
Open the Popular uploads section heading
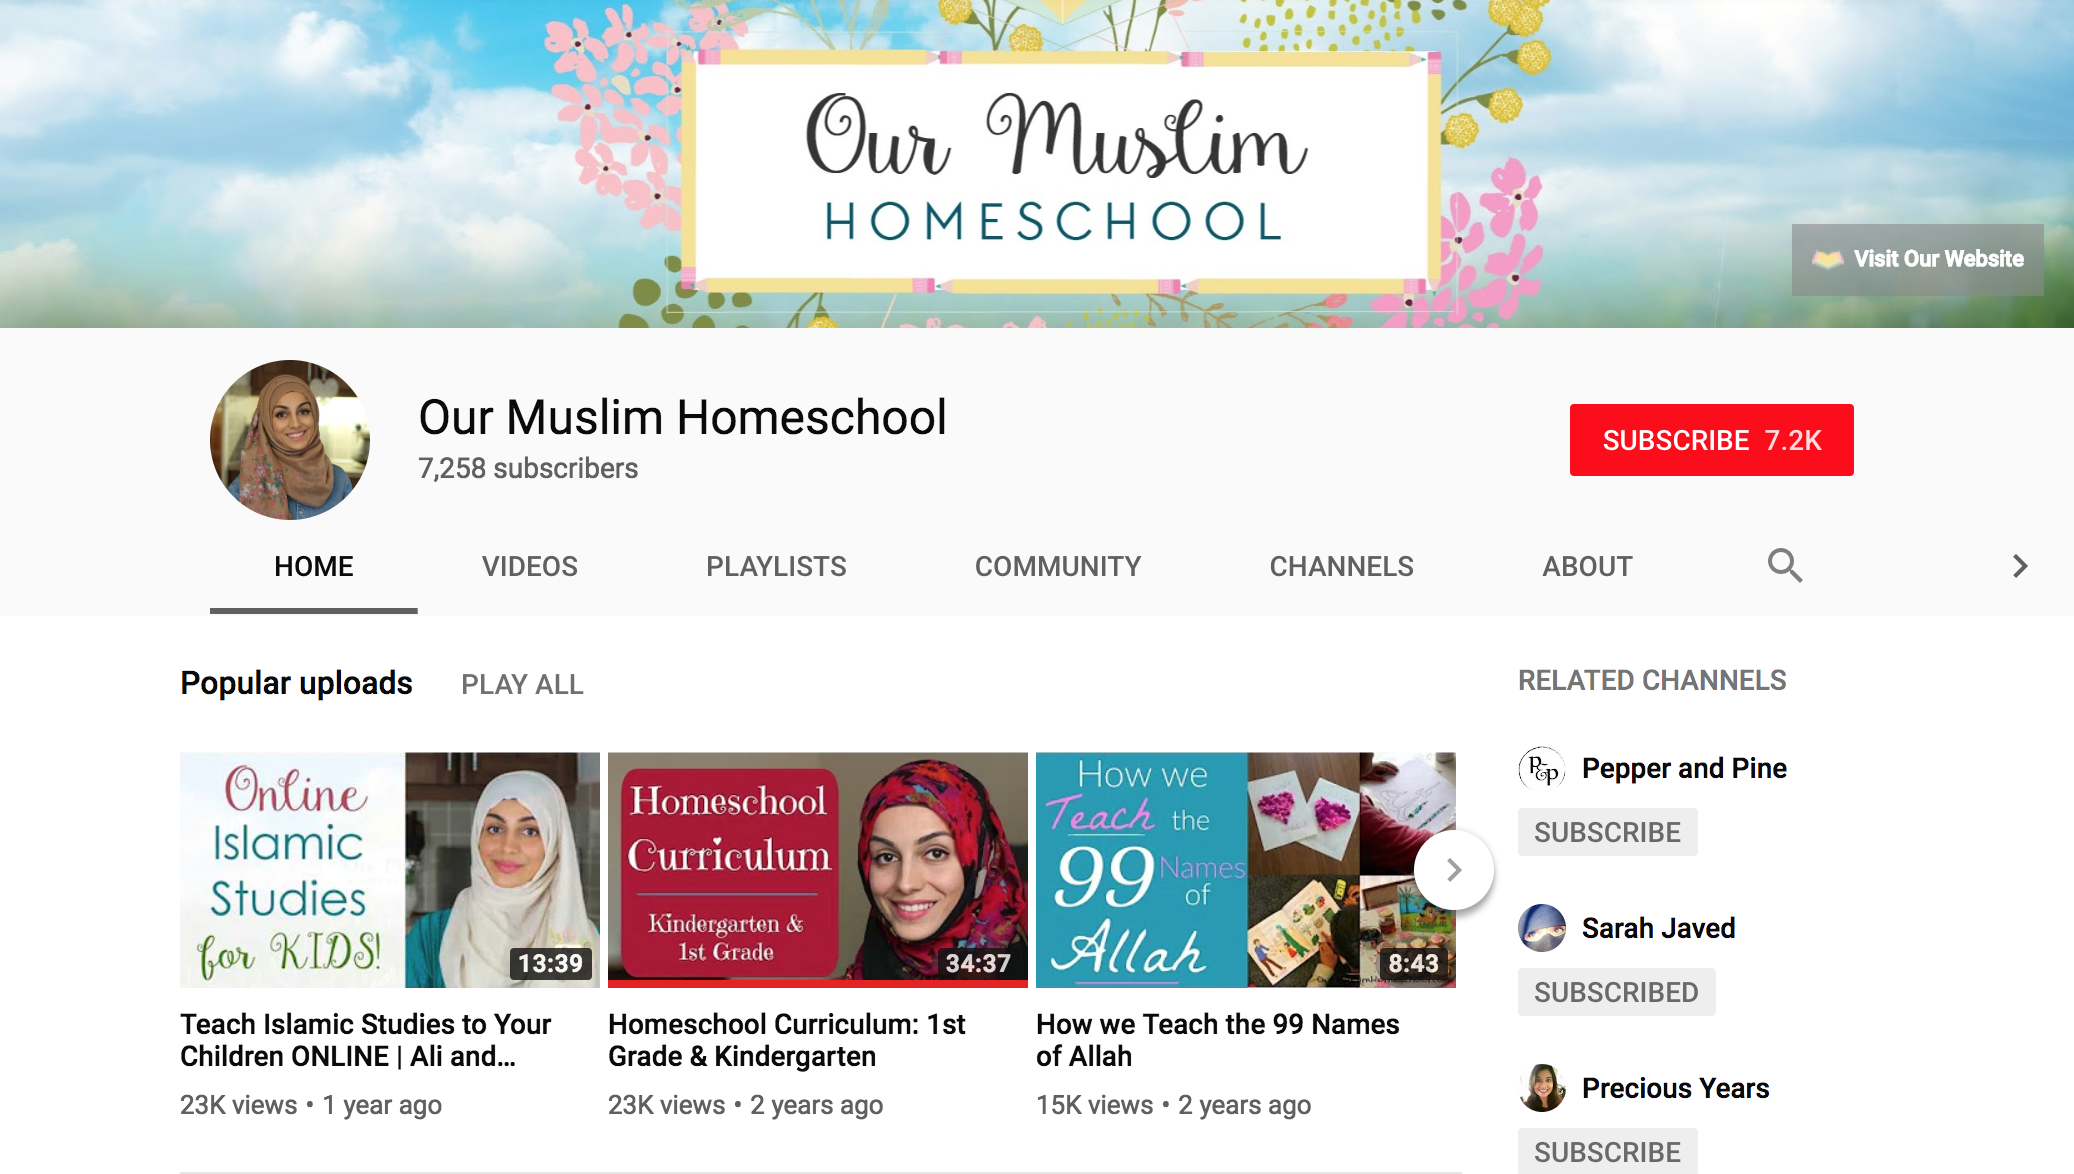296,683
